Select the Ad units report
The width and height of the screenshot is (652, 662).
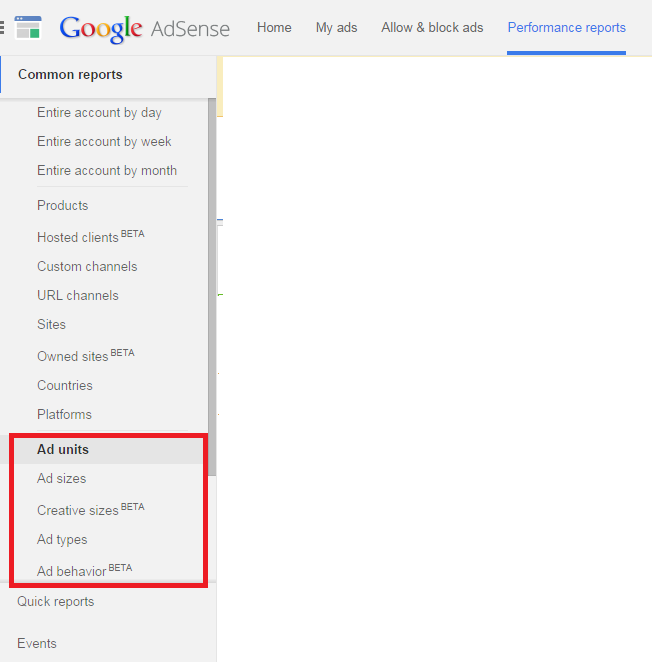pyautogui.click(x=62, y=450)
